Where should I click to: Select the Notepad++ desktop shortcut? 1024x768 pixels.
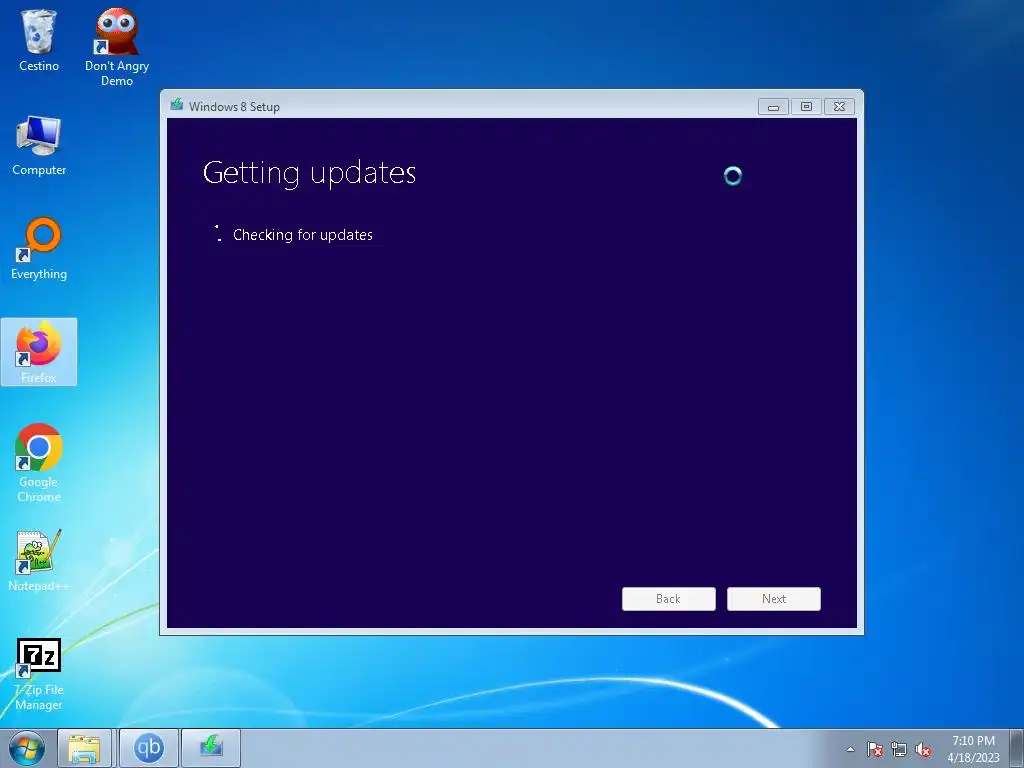39,560
